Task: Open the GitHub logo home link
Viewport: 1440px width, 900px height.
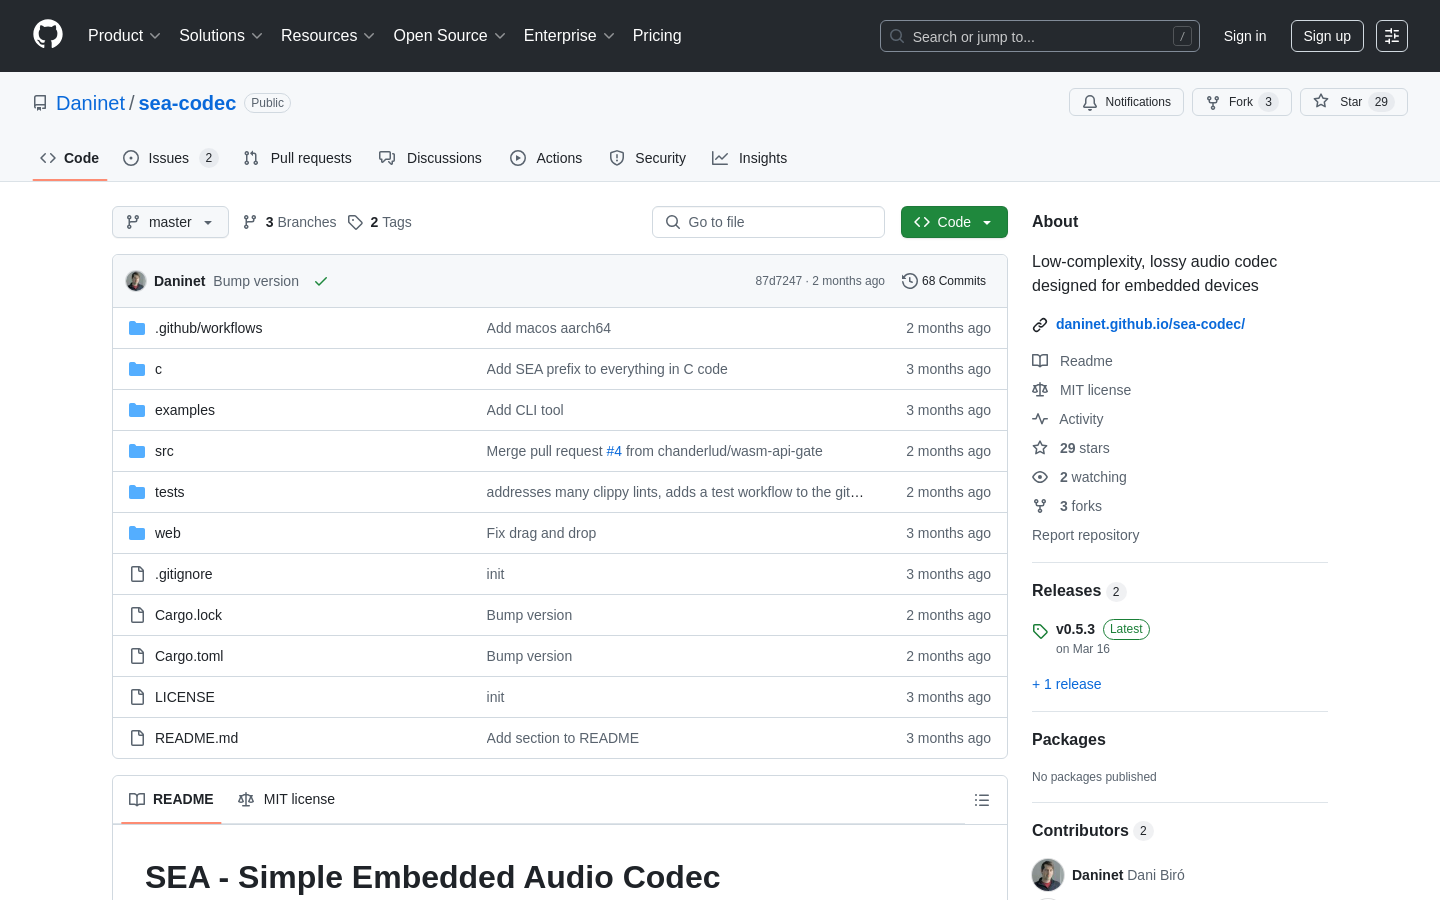Action: 48,35
